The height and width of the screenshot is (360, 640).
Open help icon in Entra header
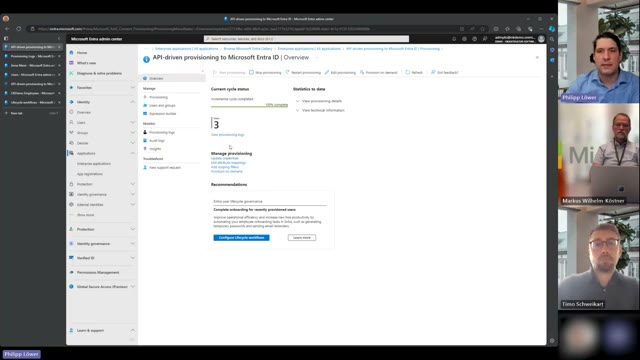474,39
